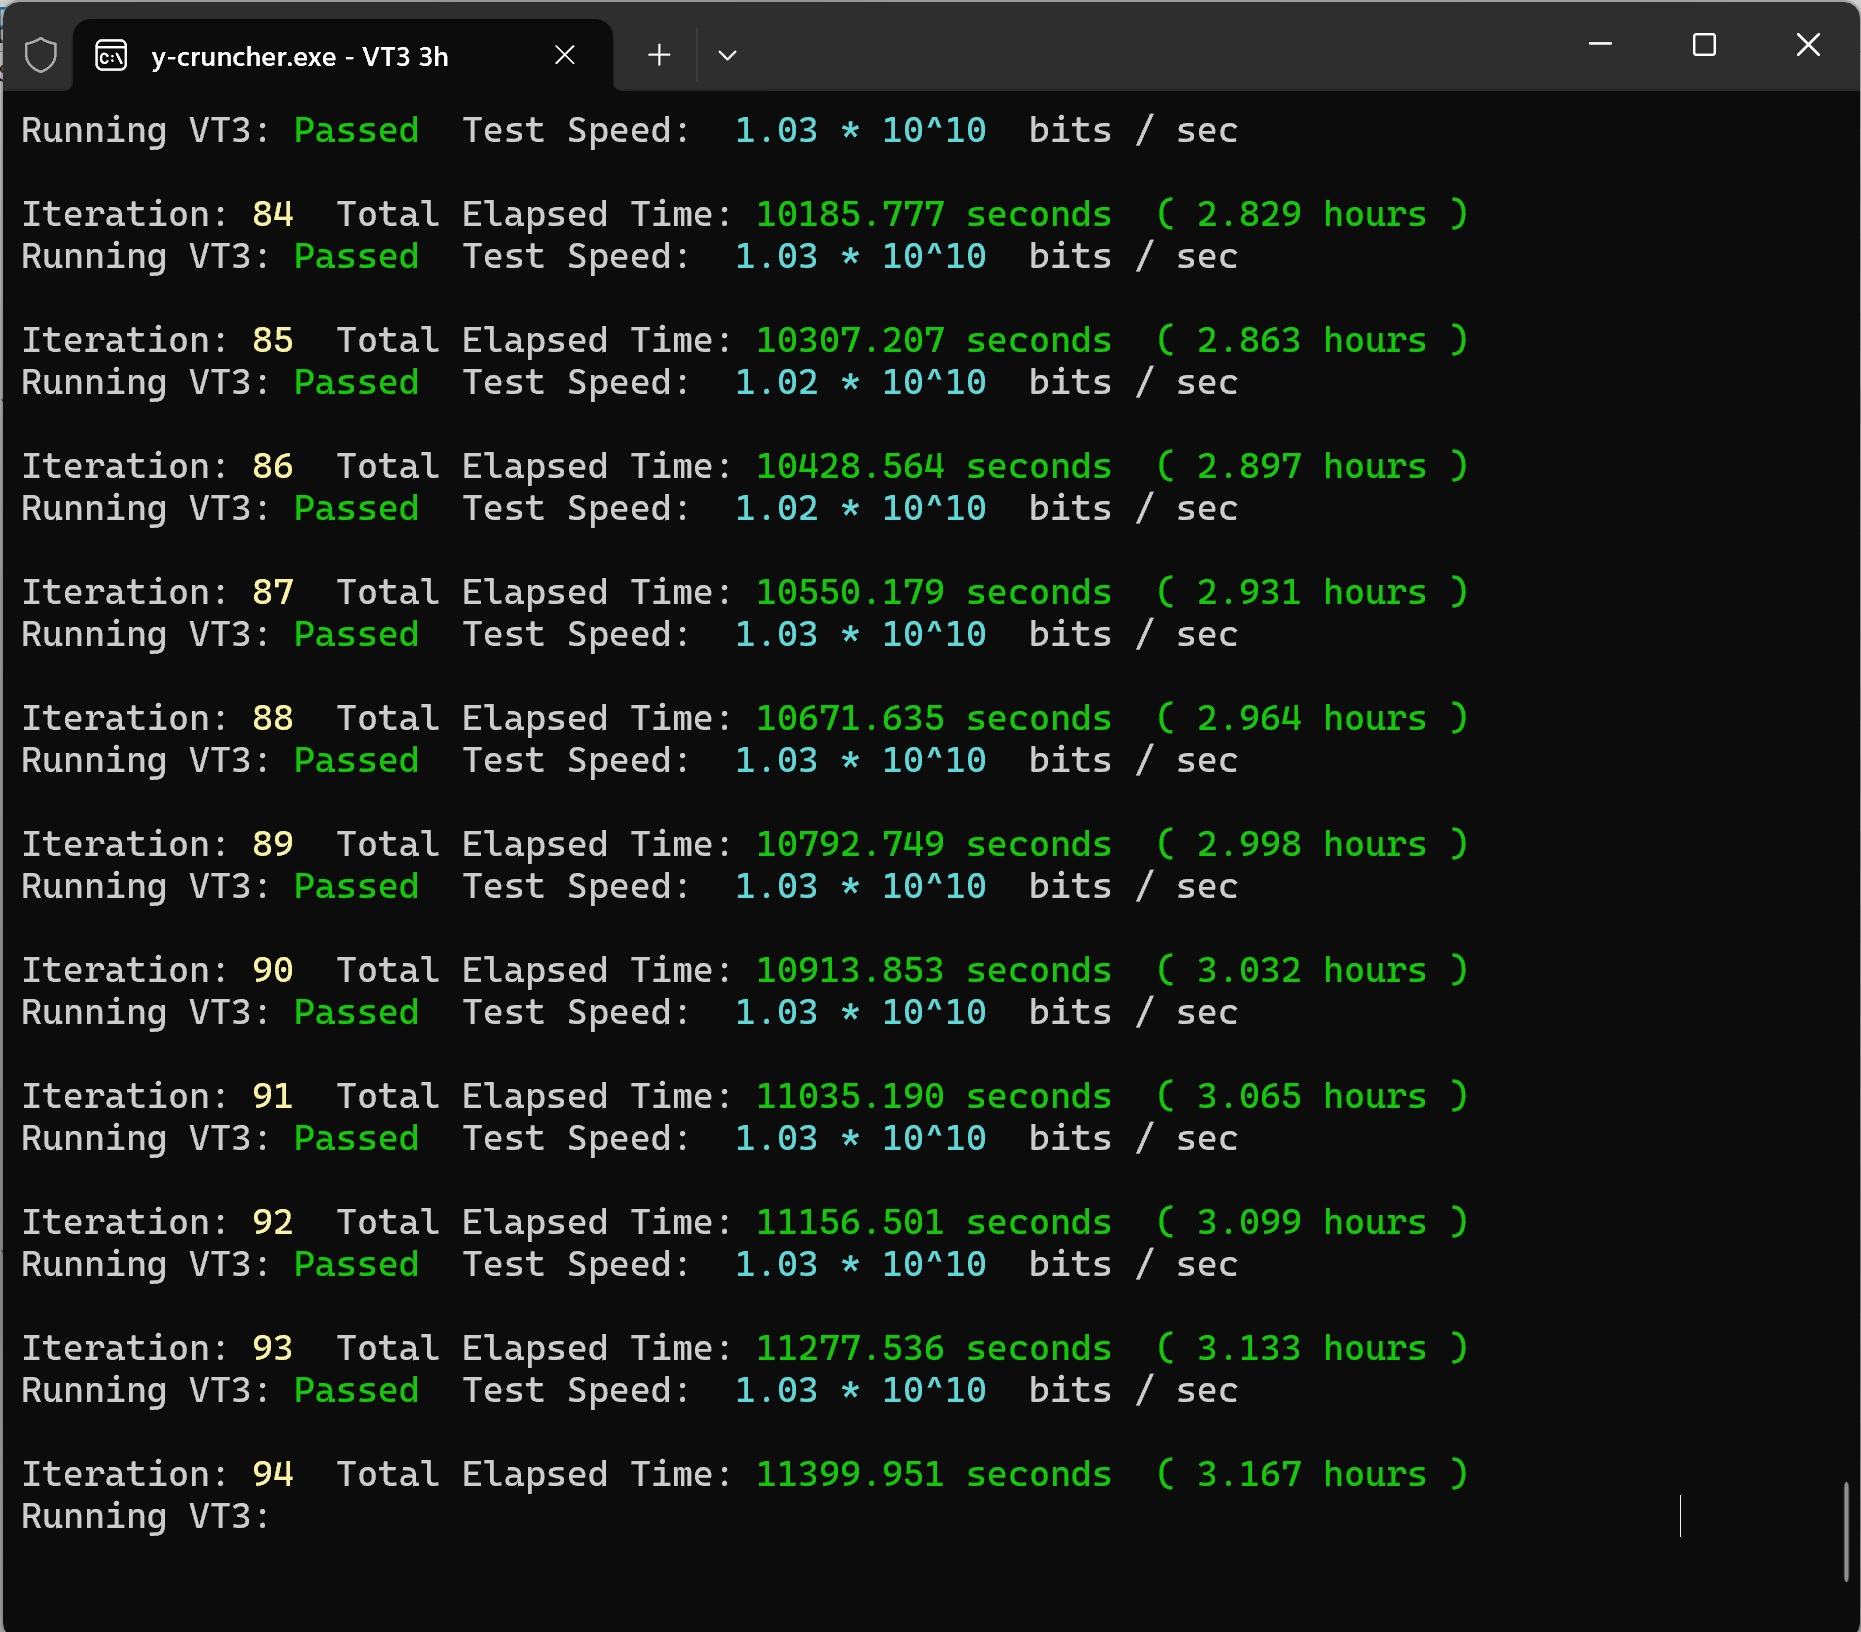Click the iteration number 88

pos(272,719)
